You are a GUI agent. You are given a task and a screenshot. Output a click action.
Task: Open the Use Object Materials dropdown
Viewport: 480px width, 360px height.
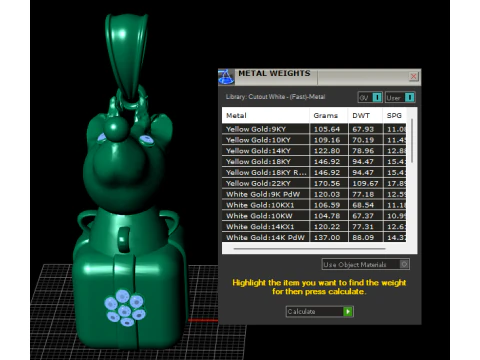pos(366,264)
